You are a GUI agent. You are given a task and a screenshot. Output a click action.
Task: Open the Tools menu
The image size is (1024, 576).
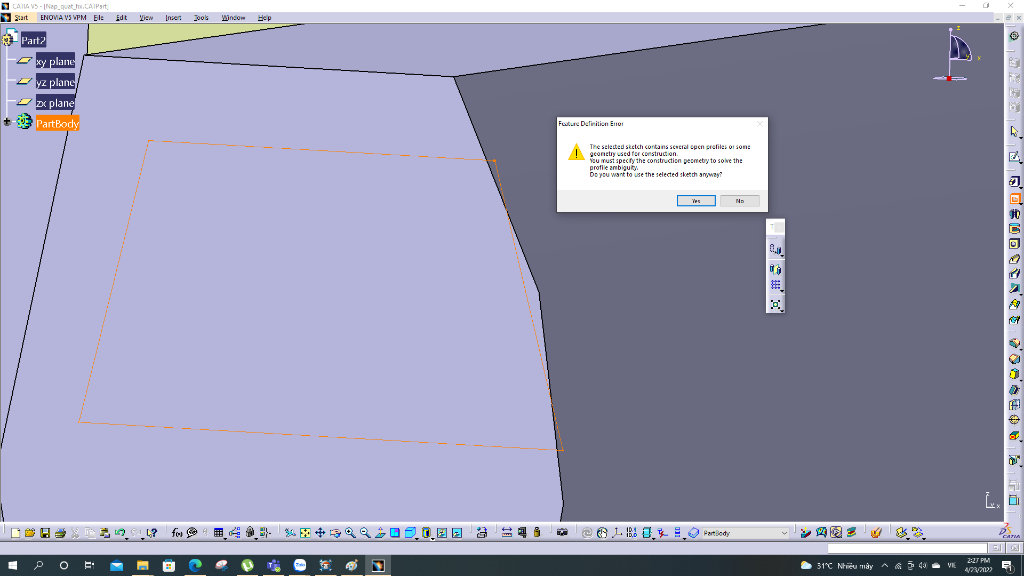click(200, 17)
